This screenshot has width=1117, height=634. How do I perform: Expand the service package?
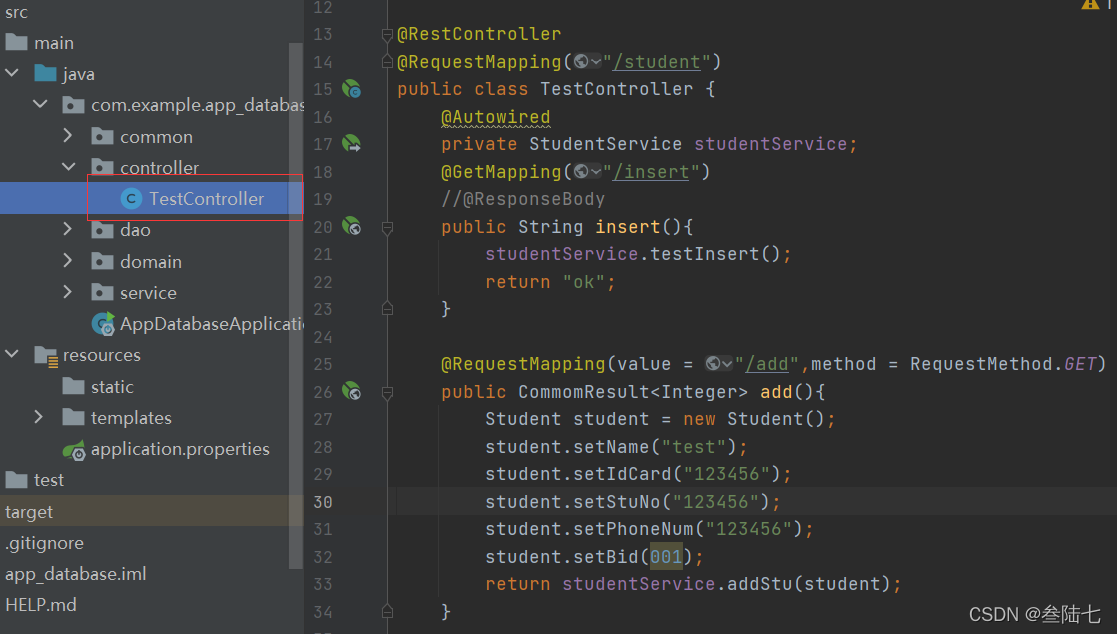[68, 291]
